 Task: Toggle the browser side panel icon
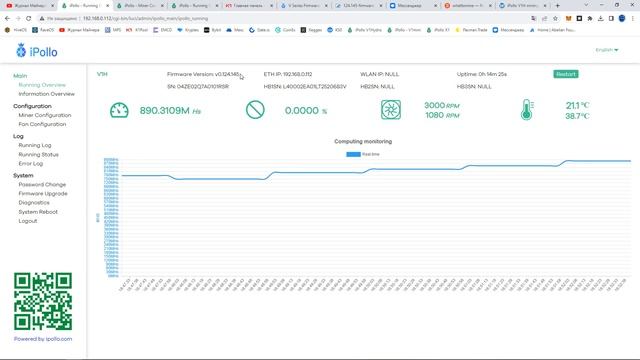pyautogui.click(x=611, y=18)
